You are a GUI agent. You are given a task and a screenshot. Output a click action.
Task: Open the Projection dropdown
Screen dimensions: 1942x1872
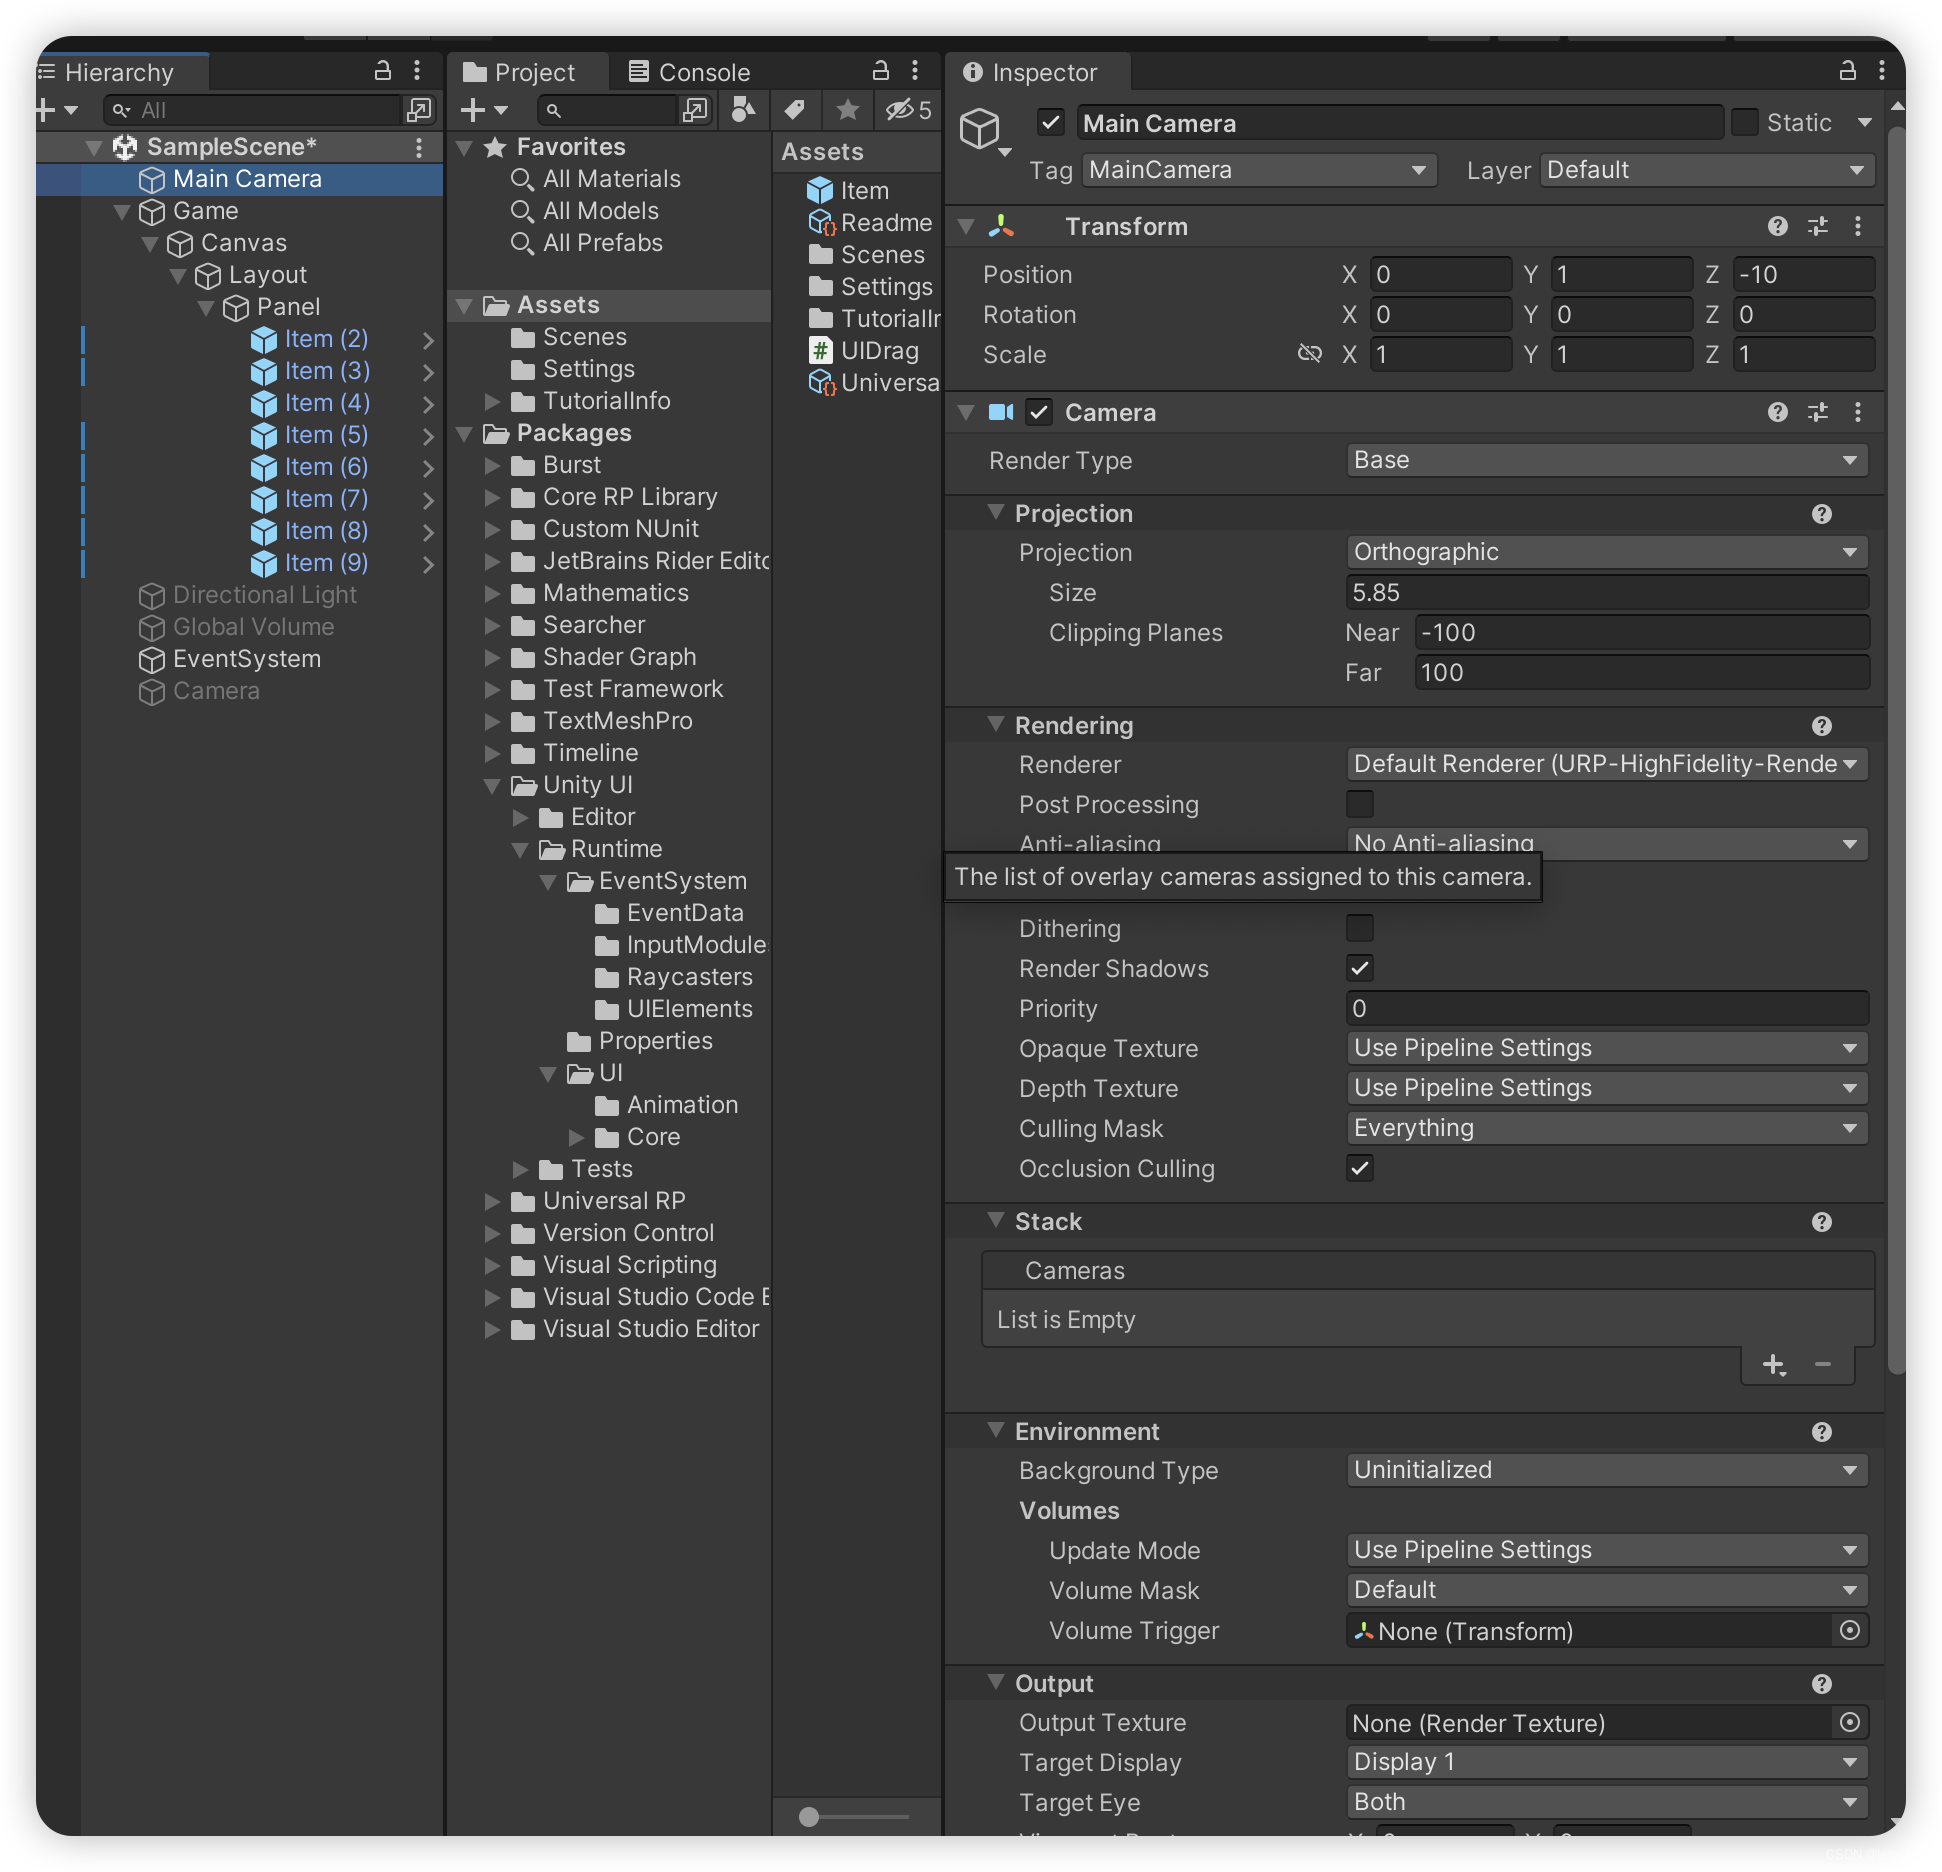click(1605, 552)
